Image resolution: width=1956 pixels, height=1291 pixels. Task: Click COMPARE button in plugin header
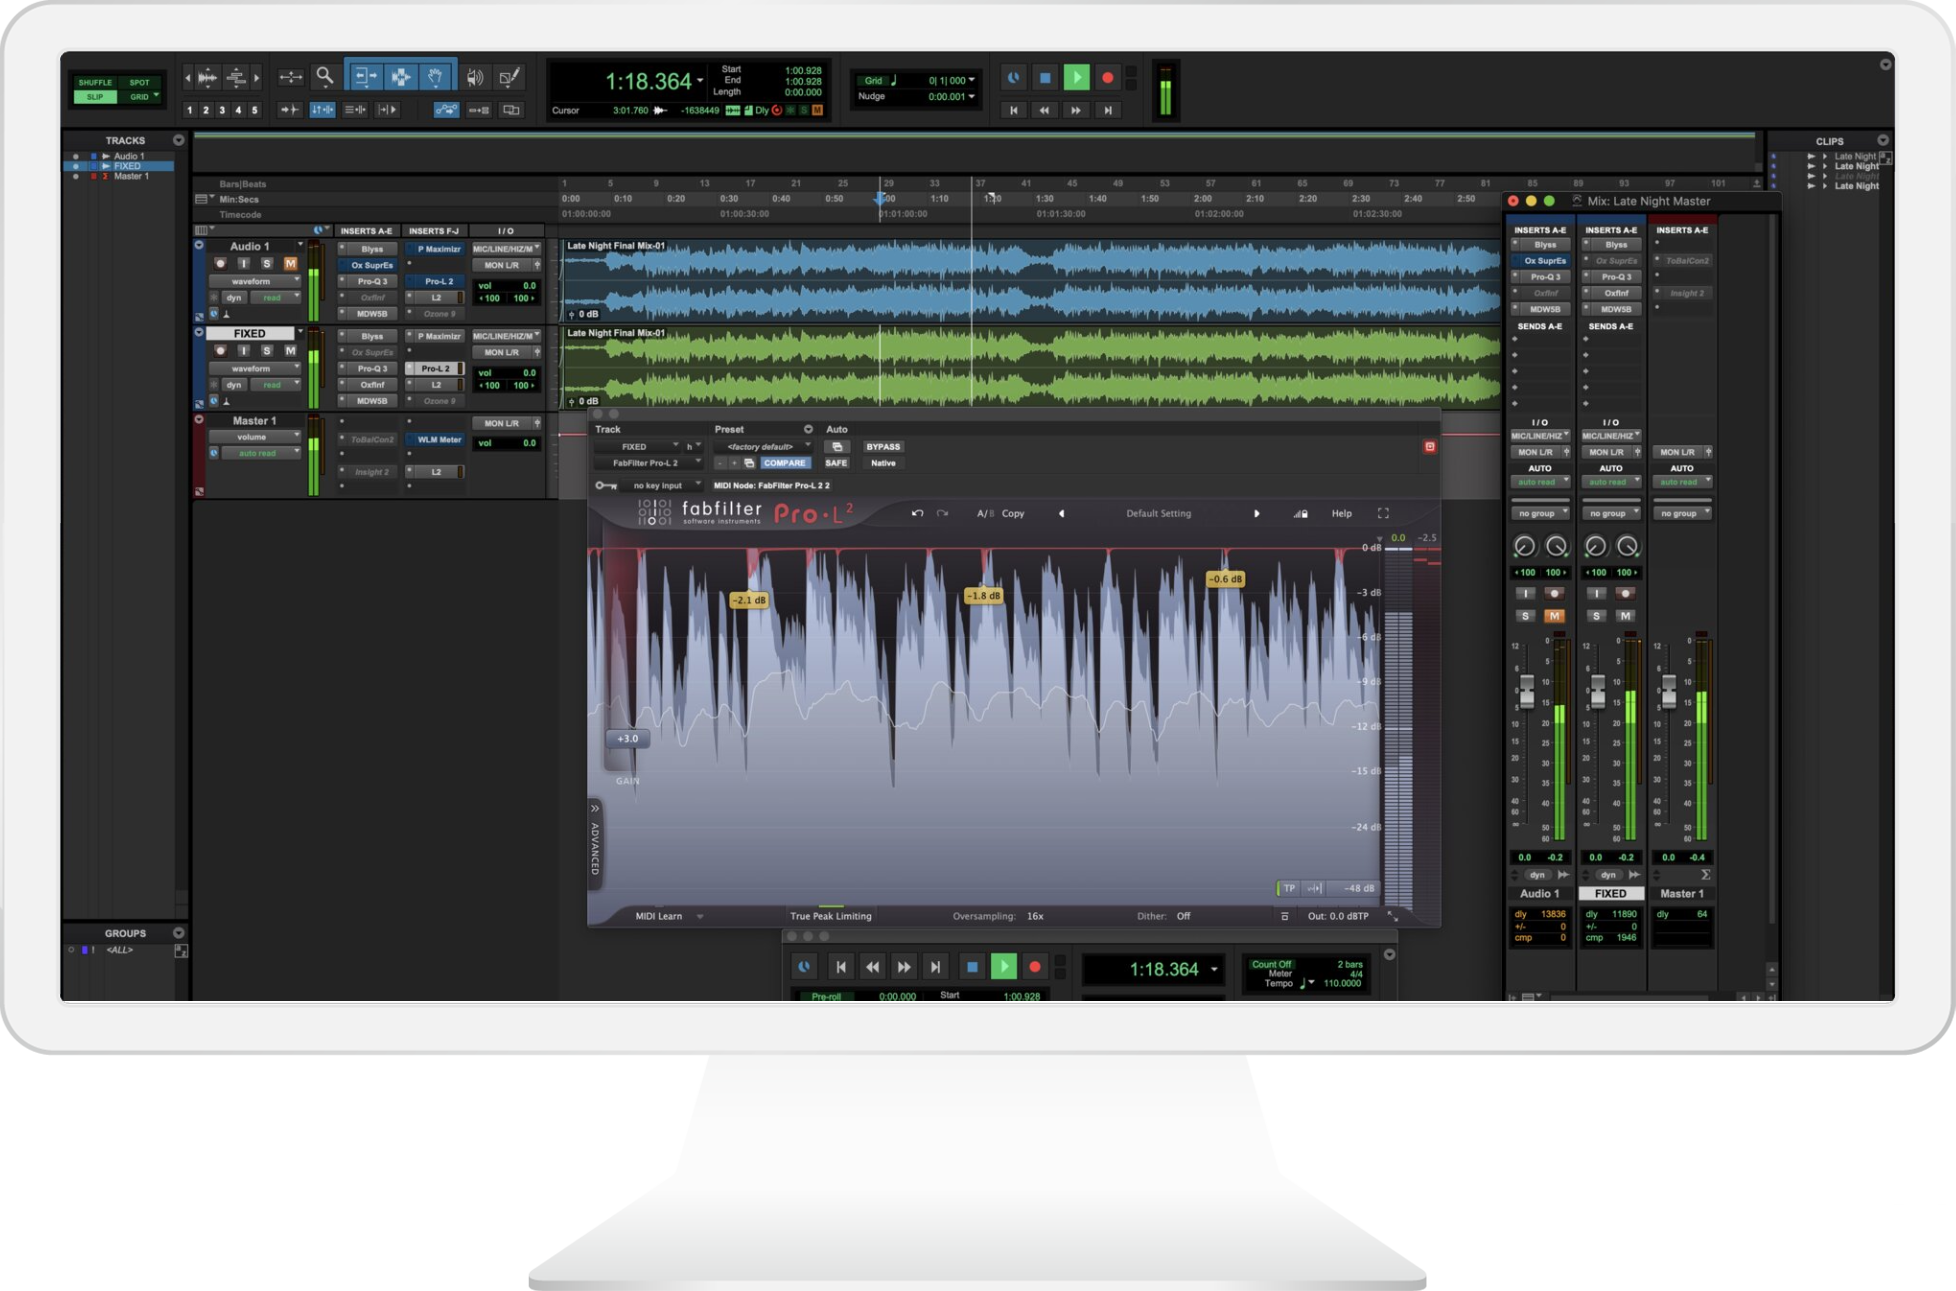point(784,463)
